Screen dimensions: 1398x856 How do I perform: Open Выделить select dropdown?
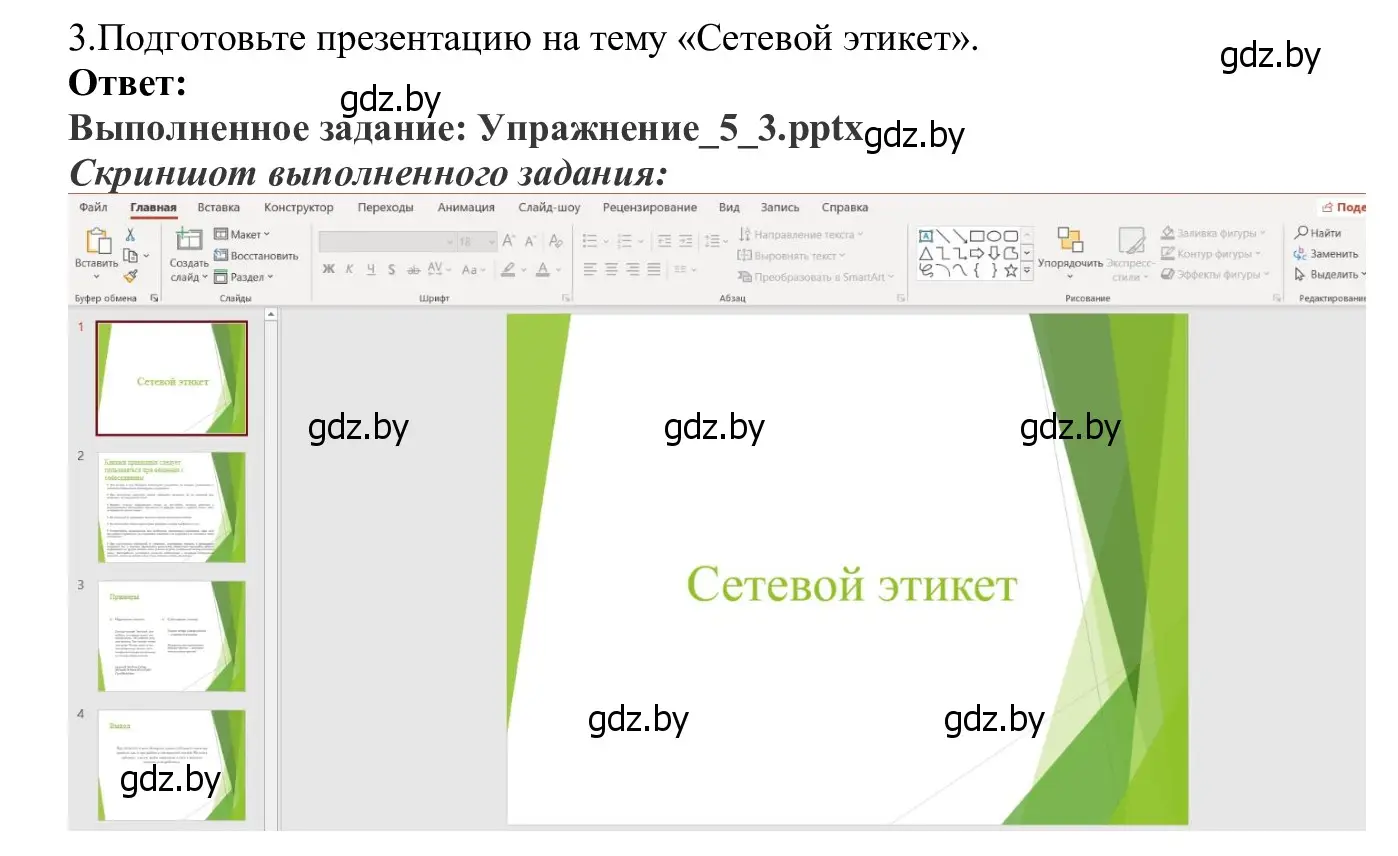(1330, 274)
